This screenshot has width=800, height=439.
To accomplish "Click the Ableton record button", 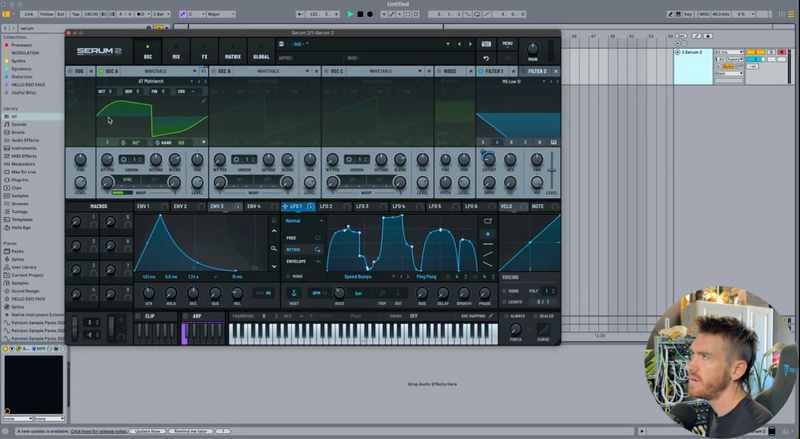I will (x=370, y=14).
